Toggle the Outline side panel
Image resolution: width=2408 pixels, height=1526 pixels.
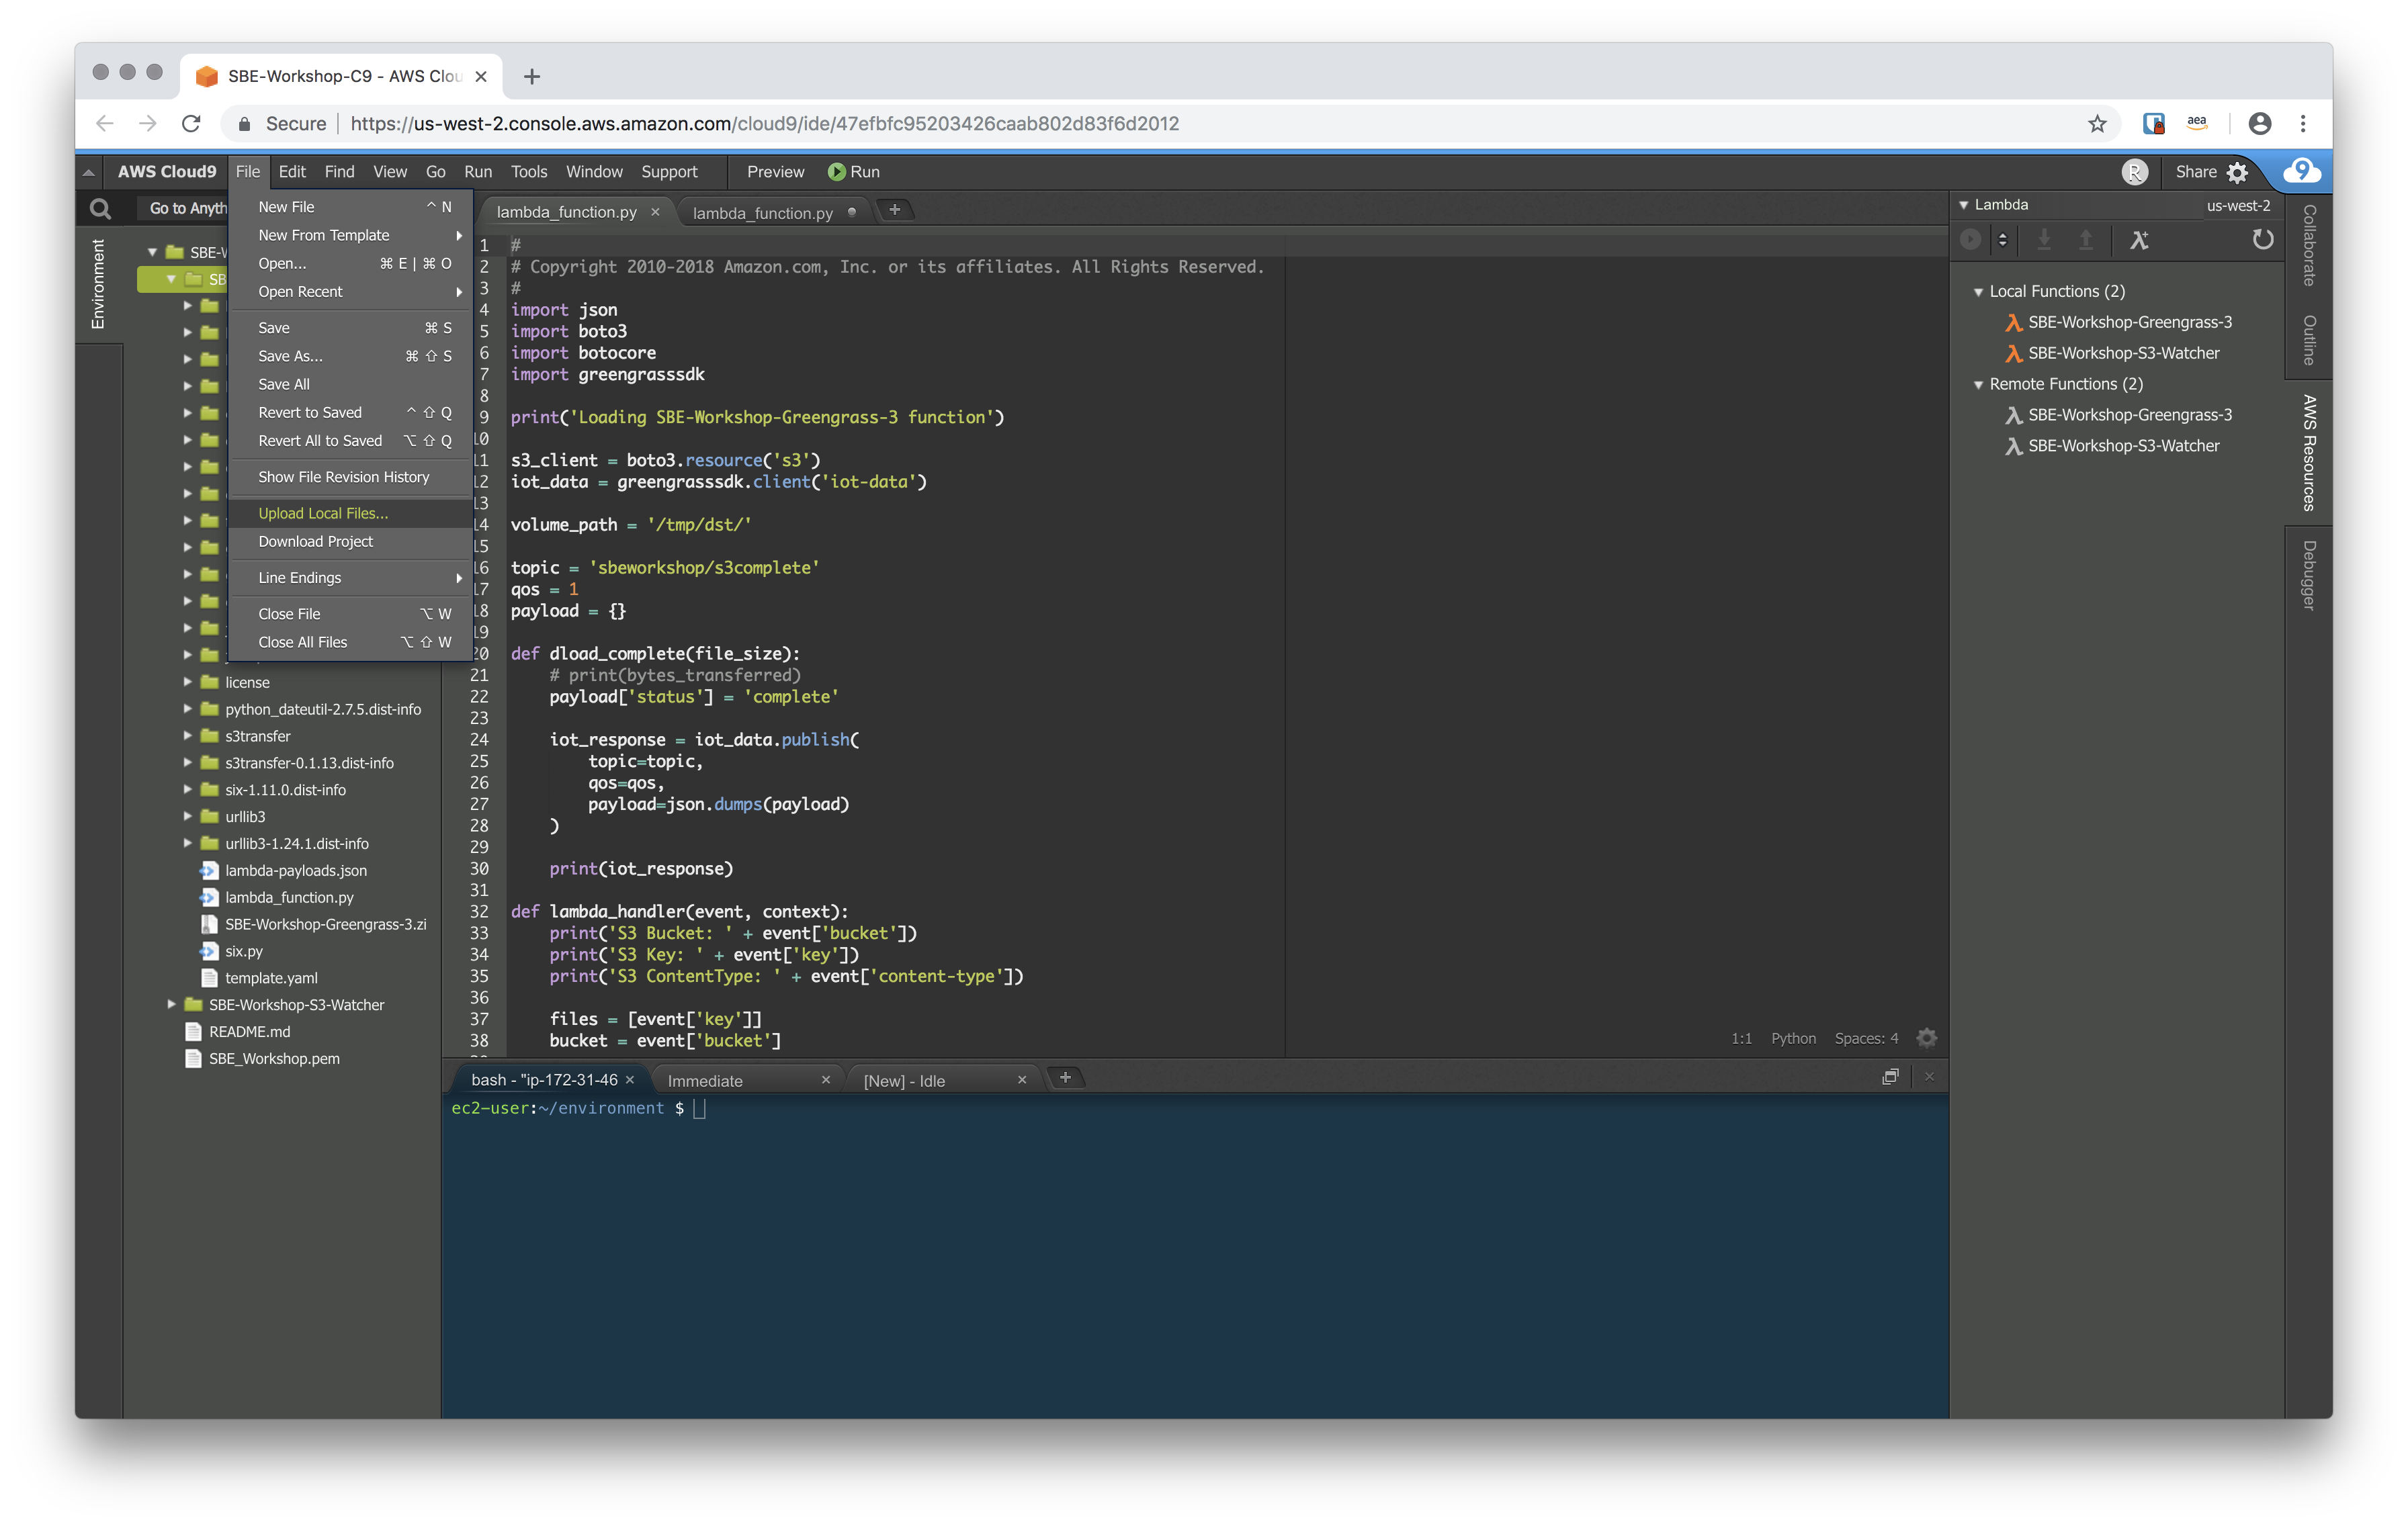coord(2309,340)
